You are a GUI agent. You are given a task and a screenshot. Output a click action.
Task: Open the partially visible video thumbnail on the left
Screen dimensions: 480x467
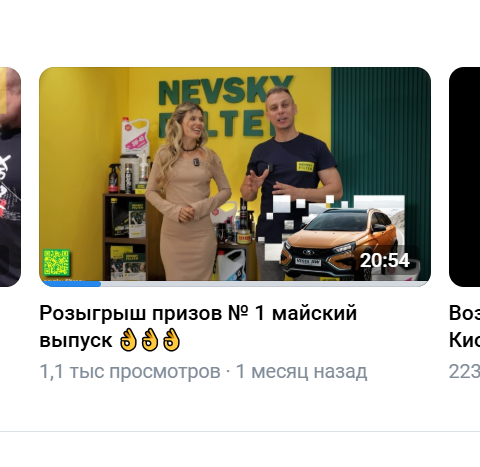click(10, 177)
